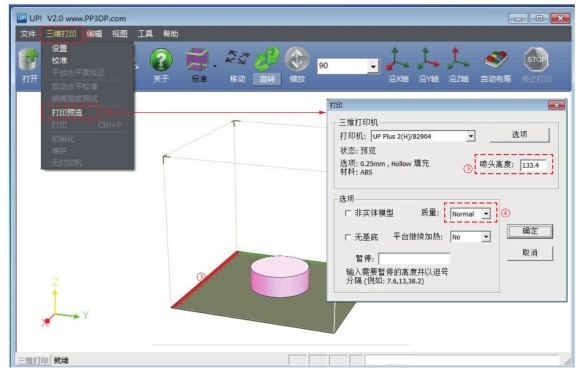Open the printer selection UP Plus 2 dropdown
Image resolution: width=588 pixels, height=374 pixels.
tap(471, 136)
